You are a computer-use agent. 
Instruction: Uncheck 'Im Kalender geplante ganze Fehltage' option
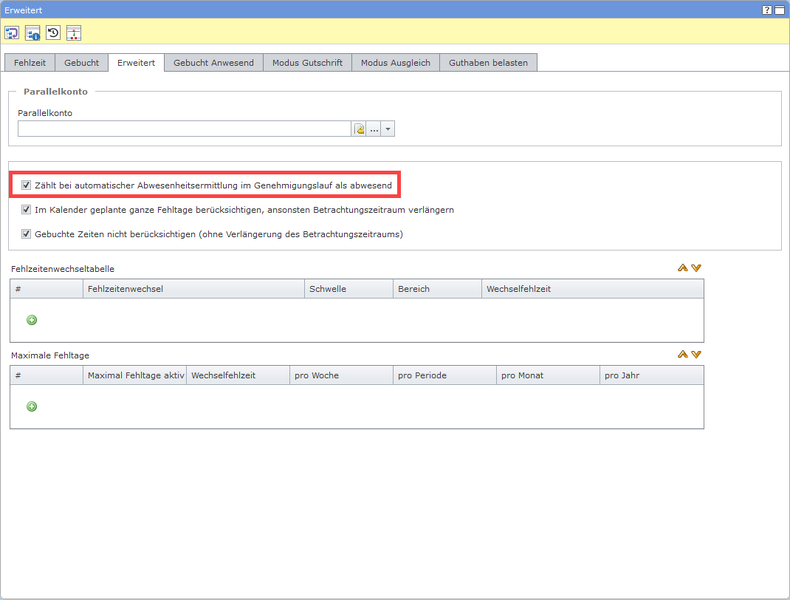pyautogui.click(x=26, y=210)
